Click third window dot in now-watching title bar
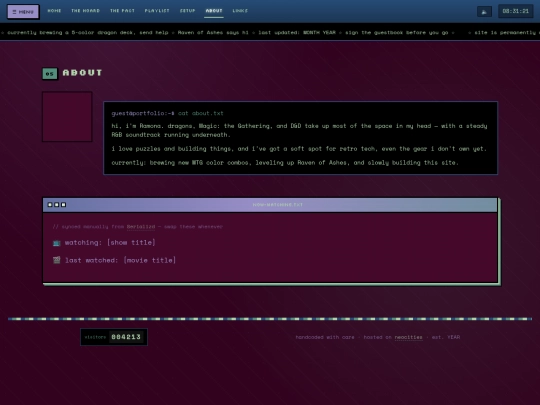540x405 pixels. coord(63,205)
